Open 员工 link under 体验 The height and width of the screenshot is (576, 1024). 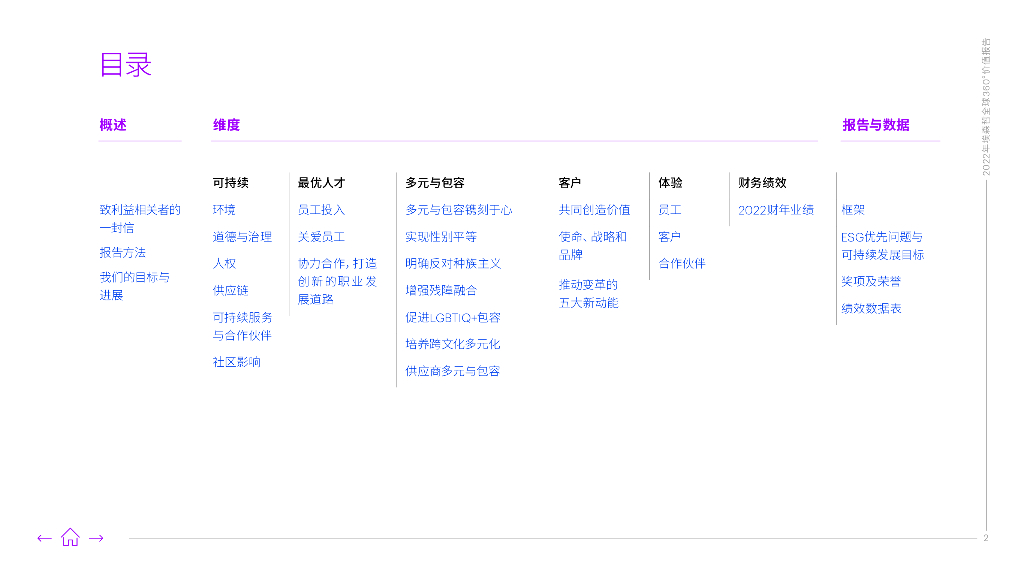[669, 210]
